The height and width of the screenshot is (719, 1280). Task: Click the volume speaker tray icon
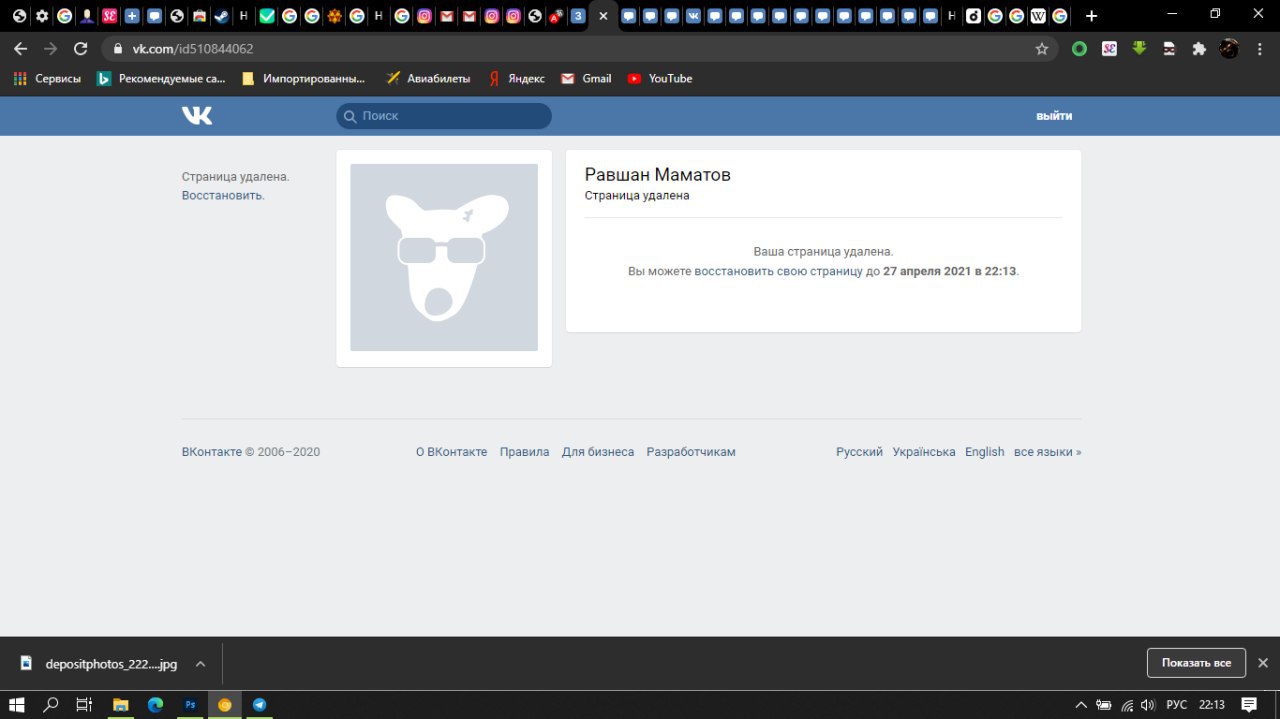[1148, 705]
